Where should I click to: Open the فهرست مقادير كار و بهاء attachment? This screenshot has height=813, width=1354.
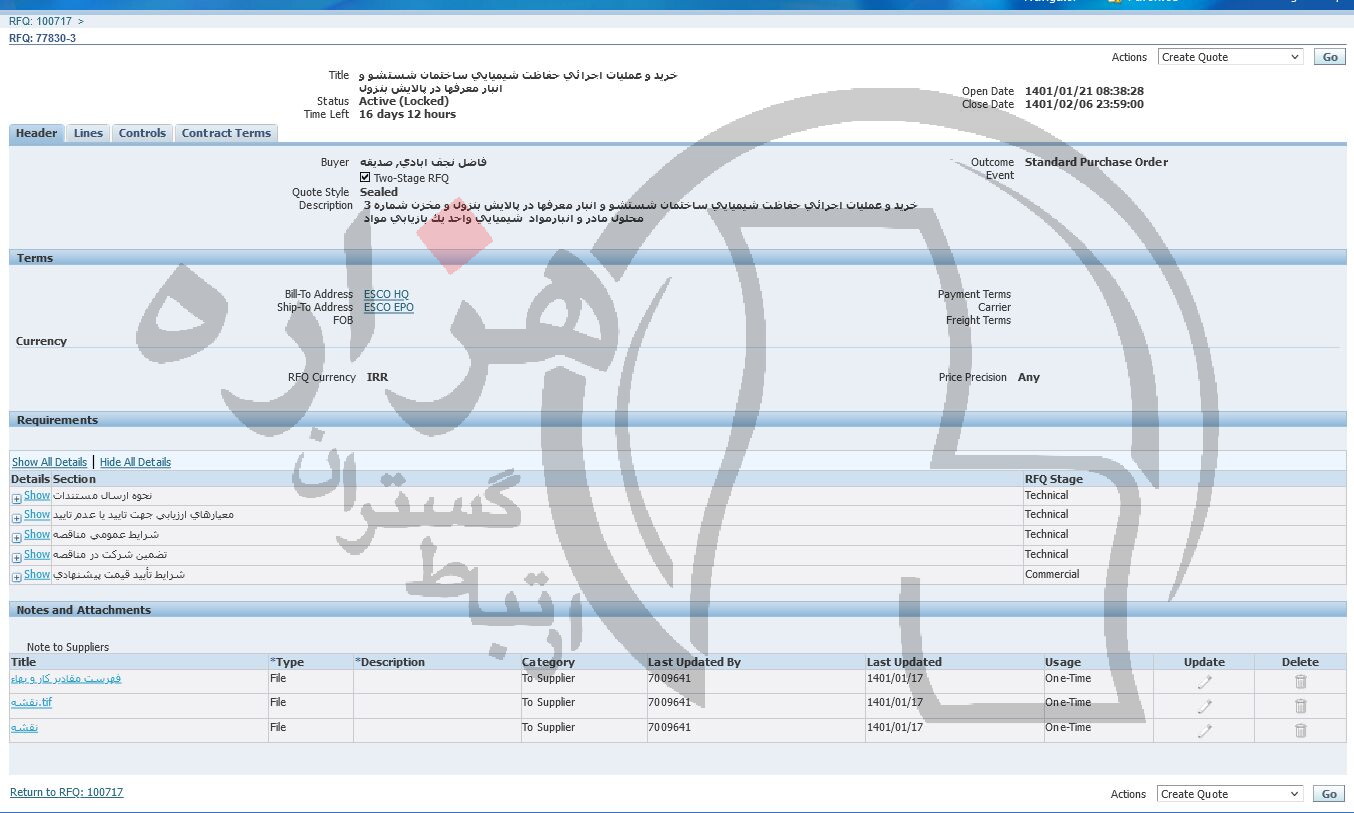66,678
